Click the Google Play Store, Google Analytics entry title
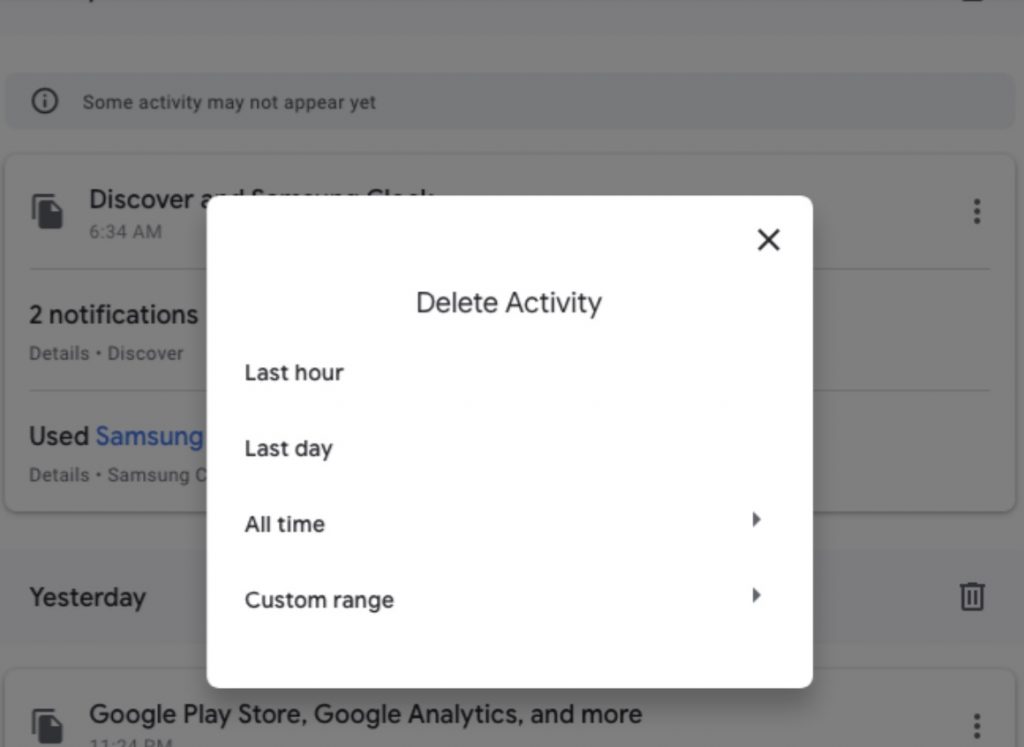The height and width of the screenshot is (747, 1024). pos(365,714)
